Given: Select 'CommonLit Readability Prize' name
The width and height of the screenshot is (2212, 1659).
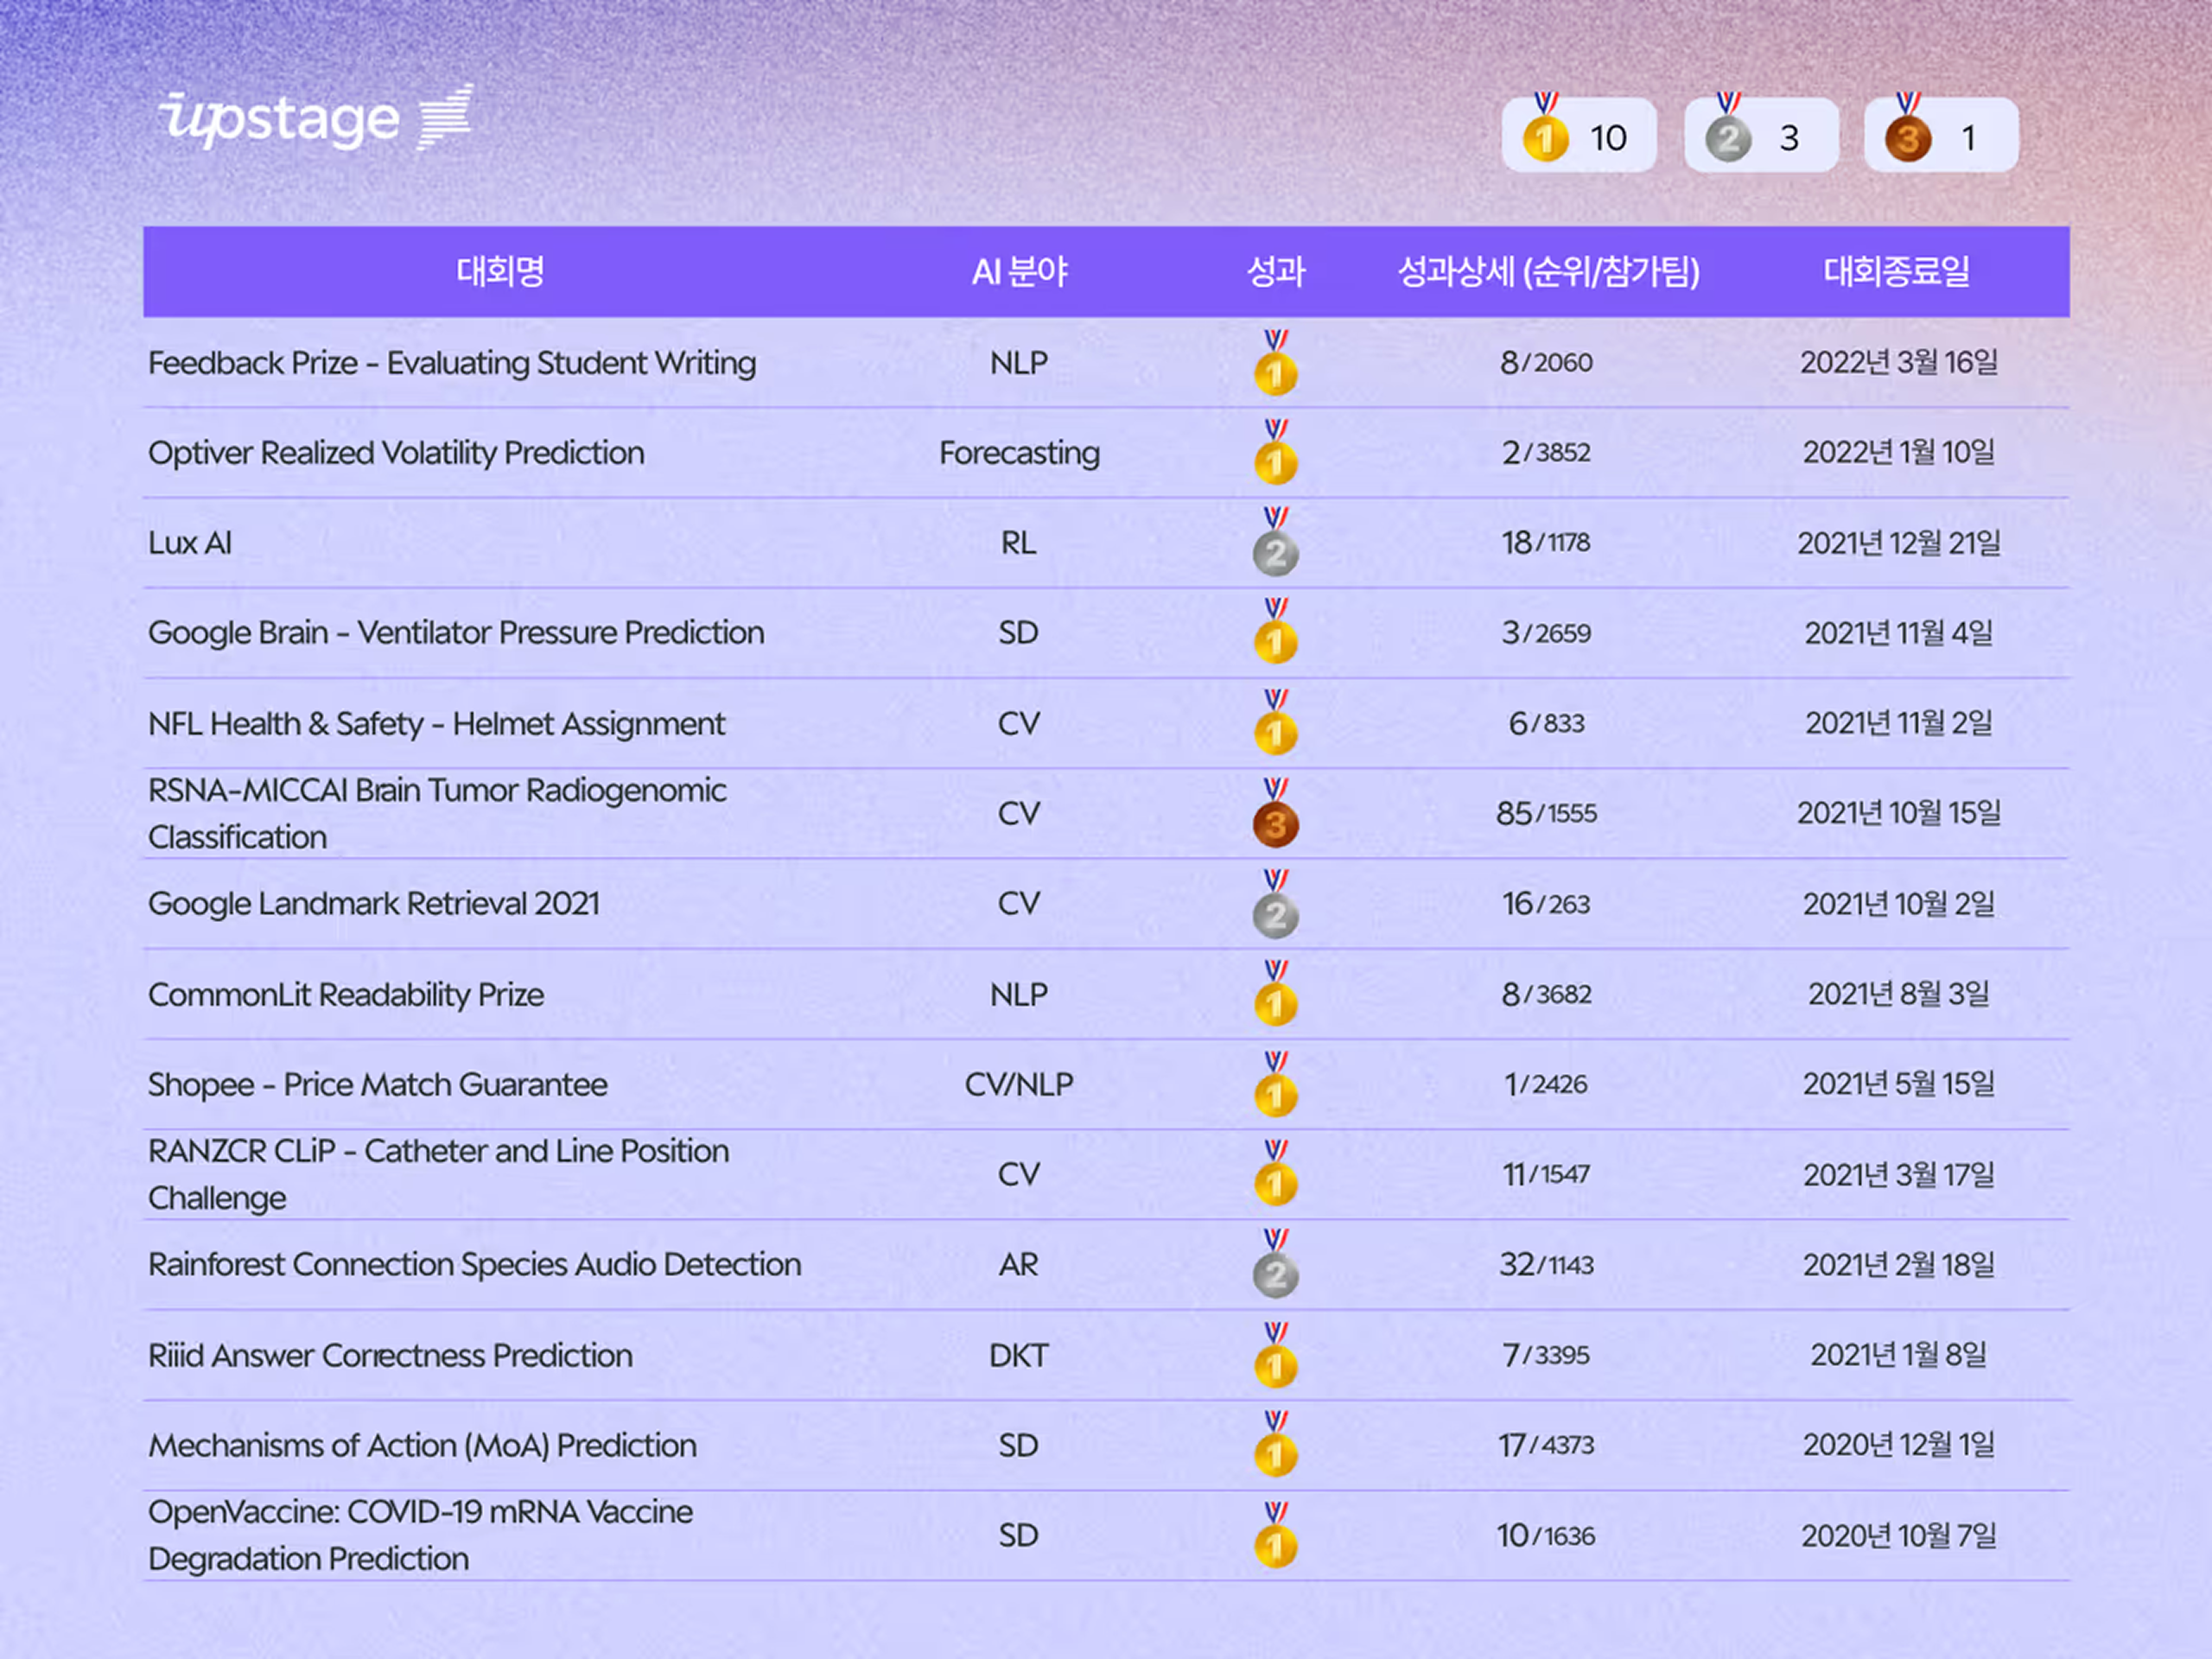Looking at the screenshot, I should point(346,994).
